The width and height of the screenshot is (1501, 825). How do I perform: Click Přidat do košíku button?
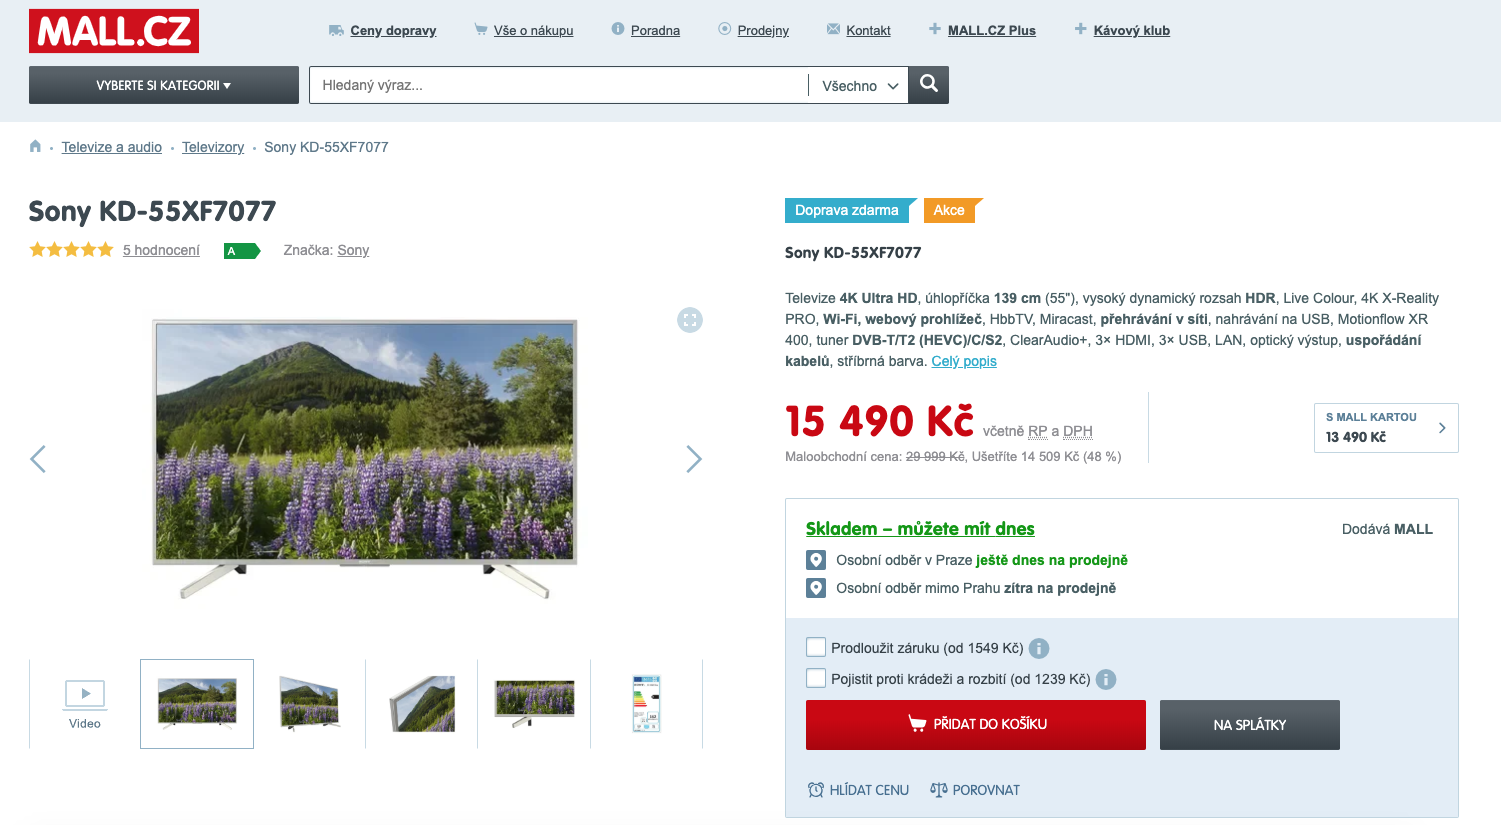(x=976, y=725)
